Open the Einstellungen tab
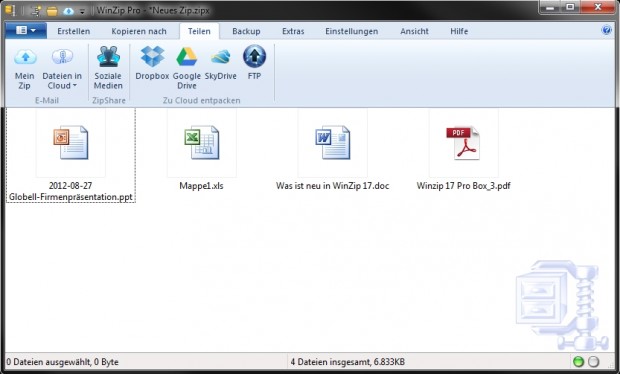 pos(352,31)
